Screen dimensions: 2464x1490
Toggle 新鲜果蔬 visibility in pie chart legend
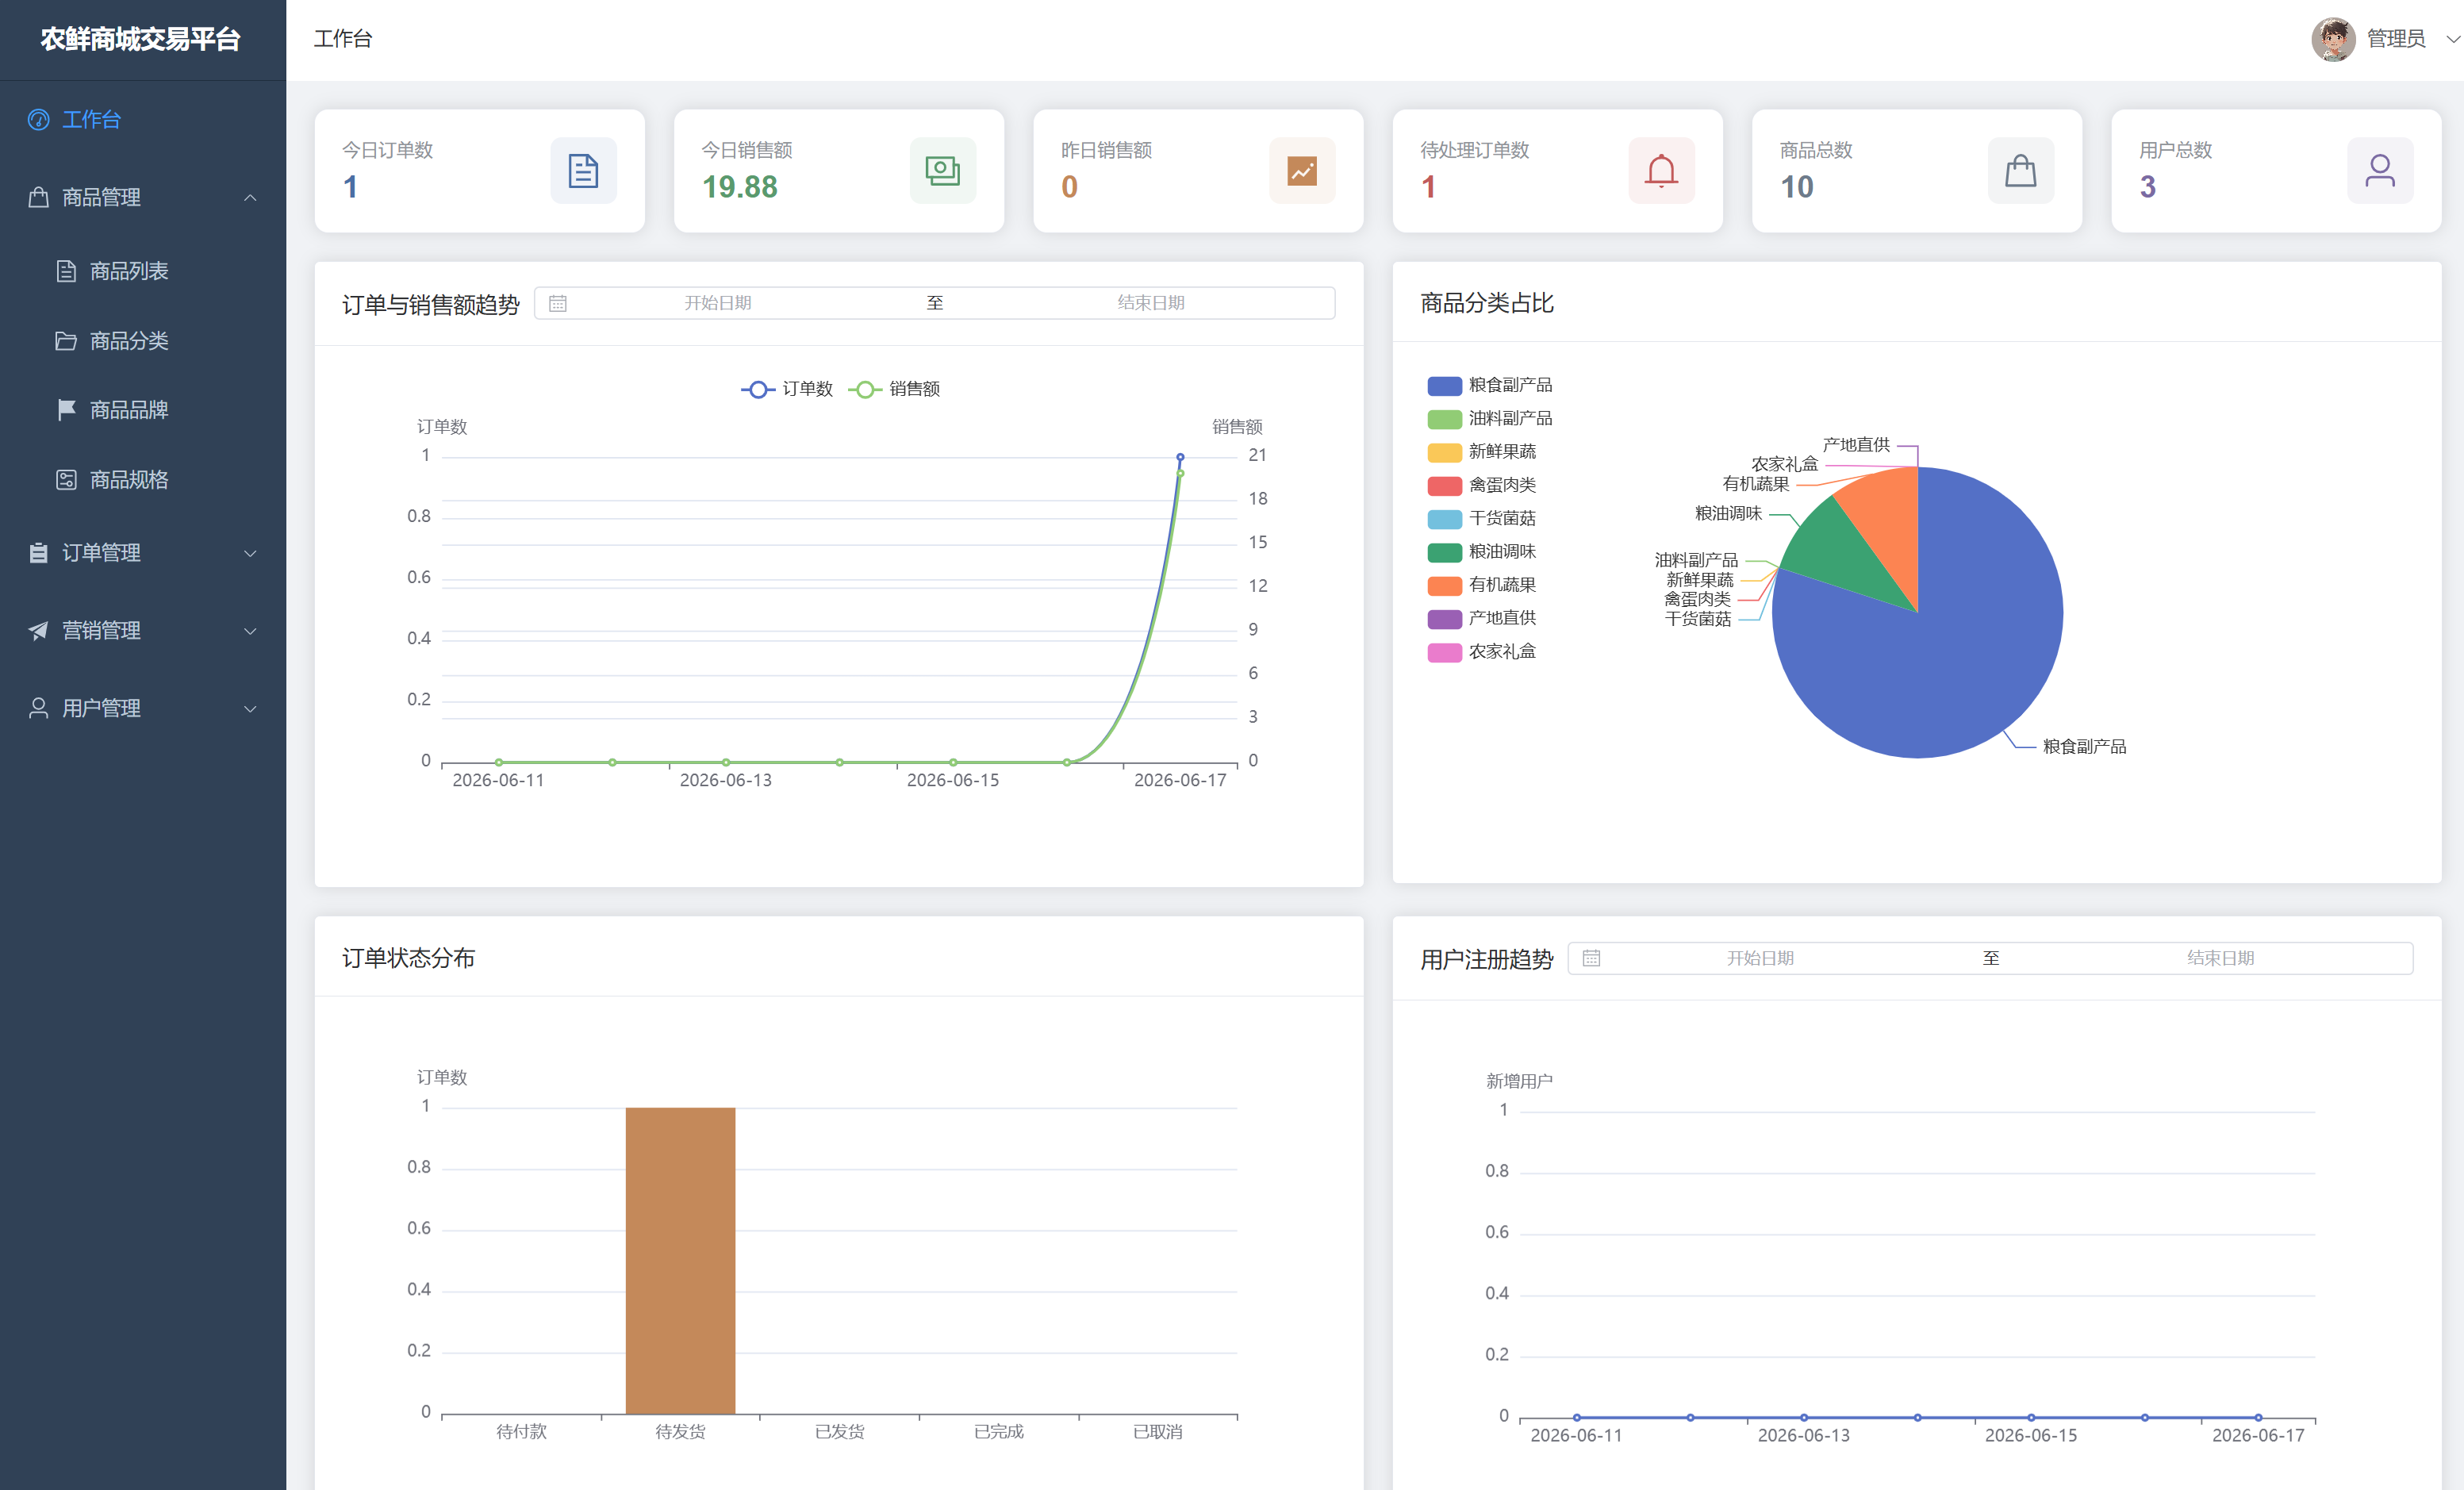[1481, 452]
